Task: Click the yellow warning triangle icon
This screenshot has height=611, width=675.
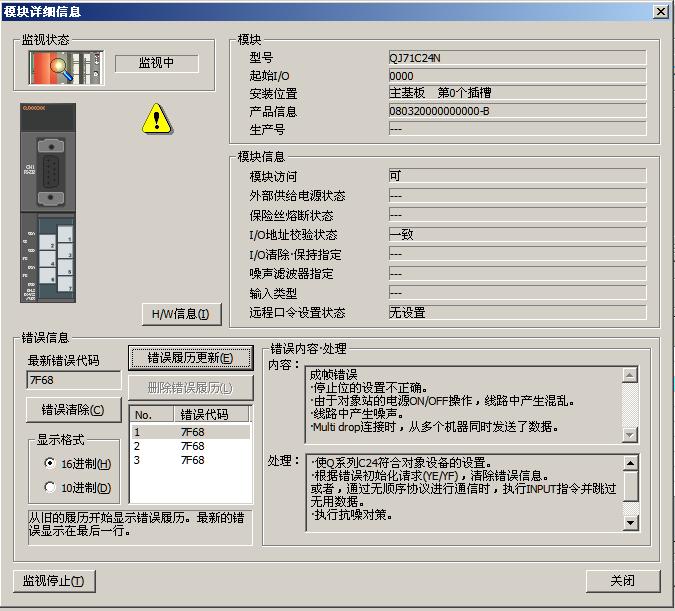Action: point(156,119)
